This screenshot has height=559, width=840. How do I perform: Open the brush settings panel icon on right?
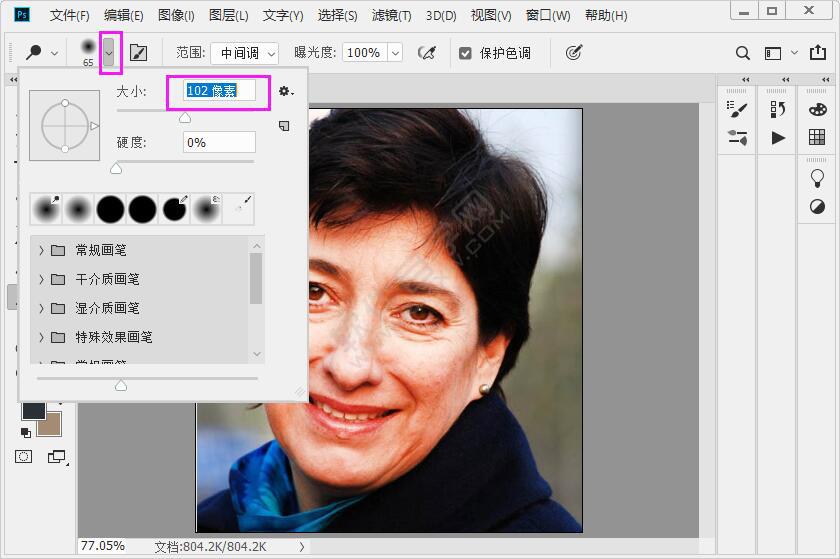click(x=737, y=109)
